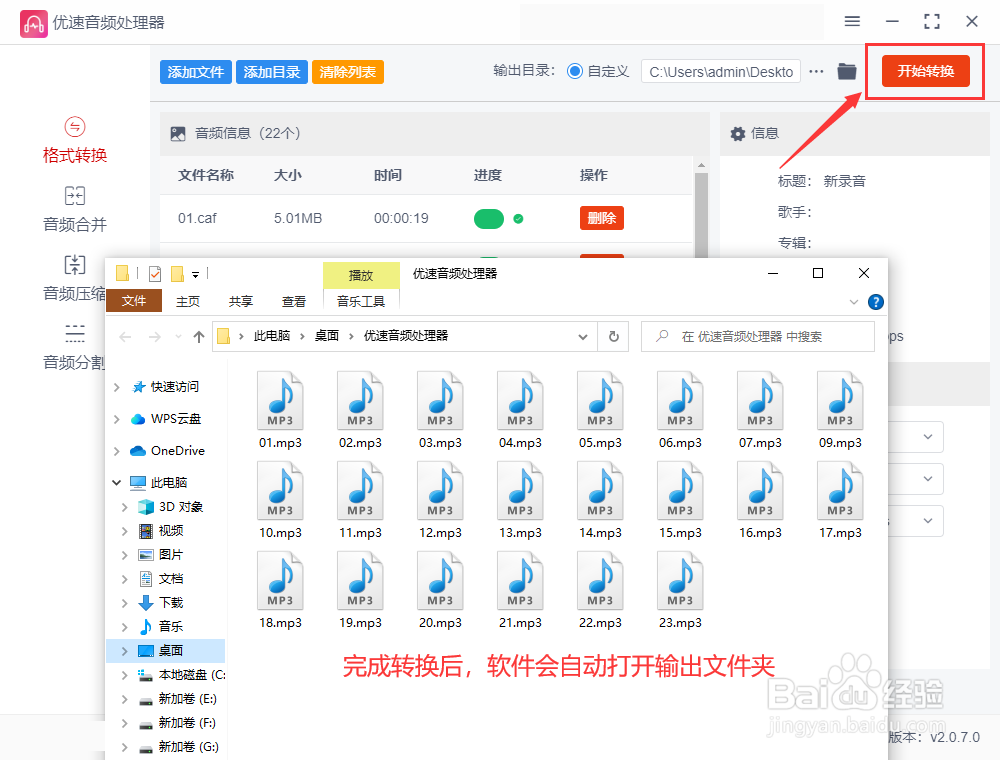1000x760 pixels.
Task: Switch to the 主页 ribbon tab
Action: (188, 301)
